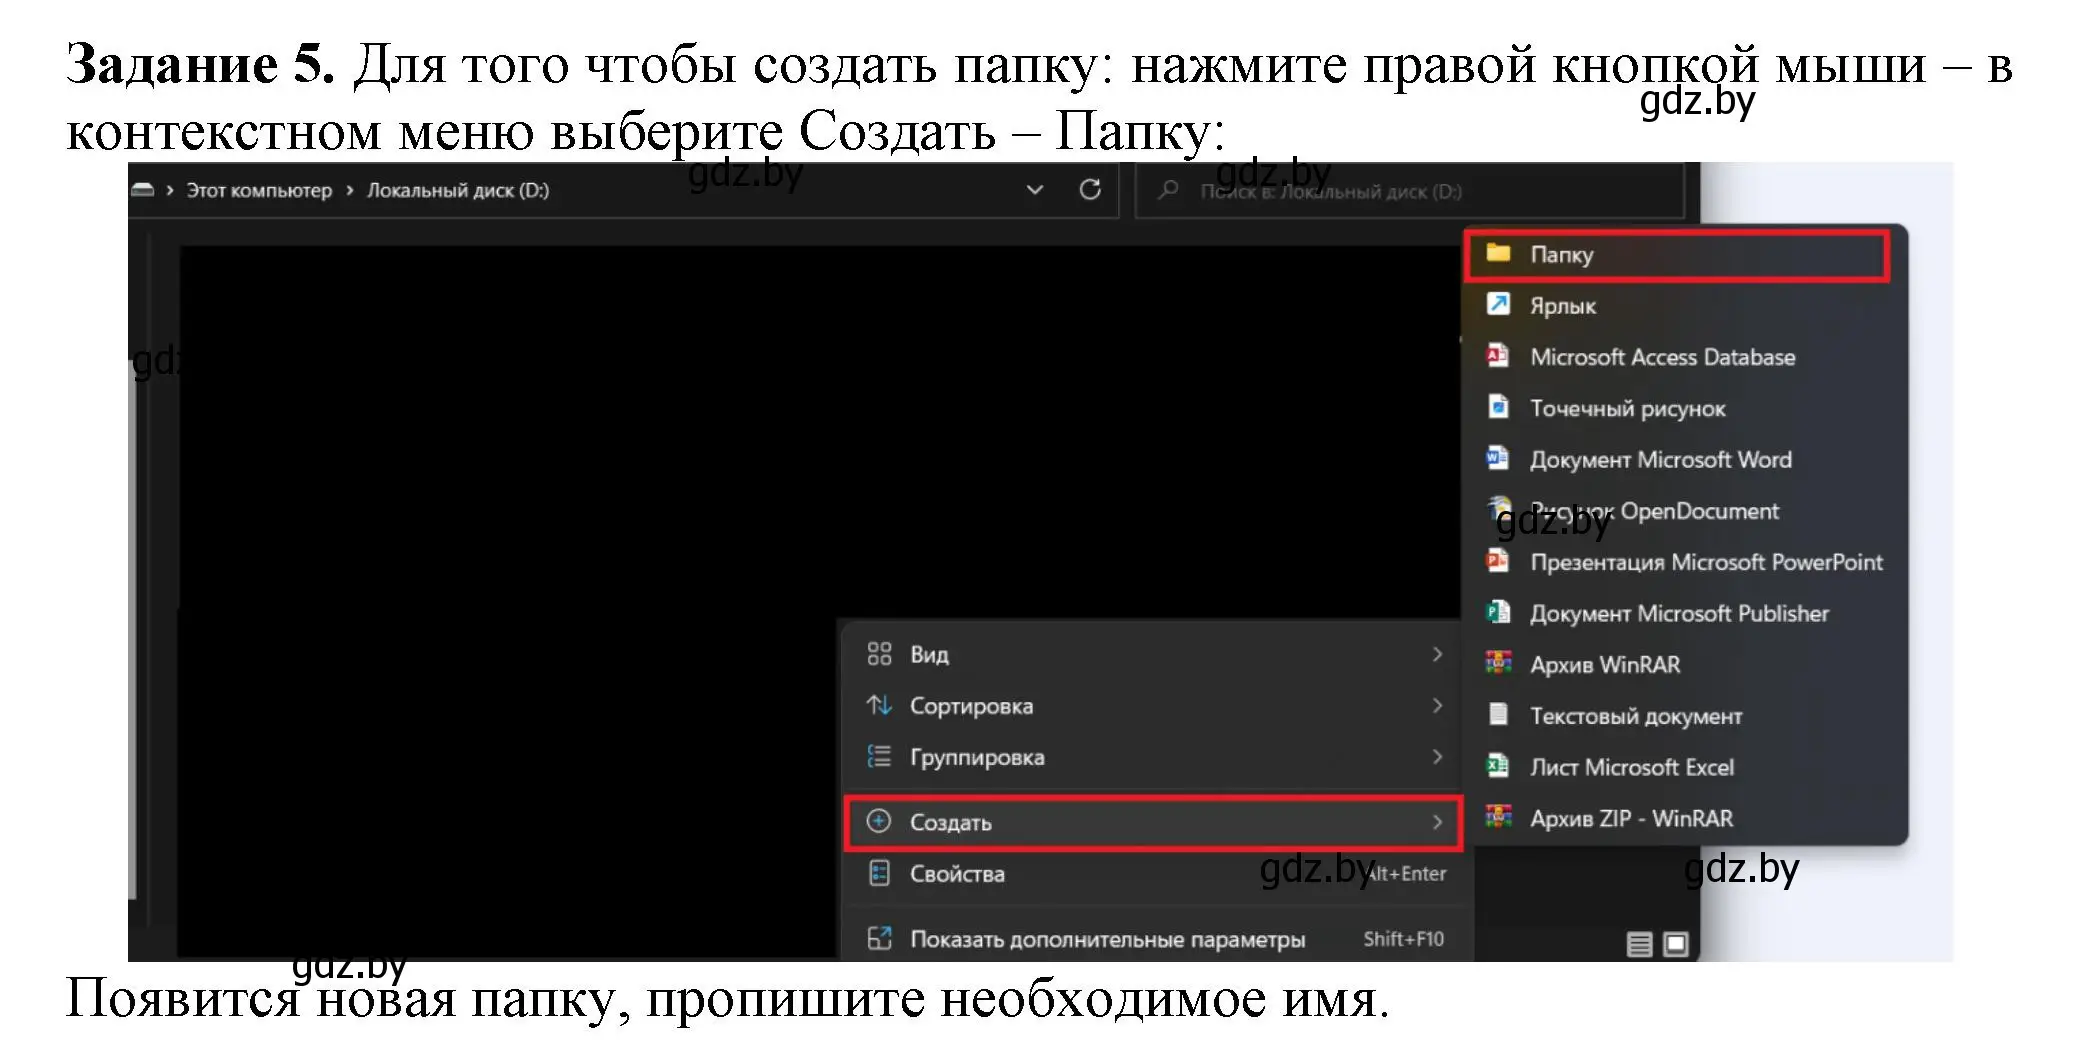2073x1053 pixels.
Task: Open Свойства from context menu
Action: 1153,874
